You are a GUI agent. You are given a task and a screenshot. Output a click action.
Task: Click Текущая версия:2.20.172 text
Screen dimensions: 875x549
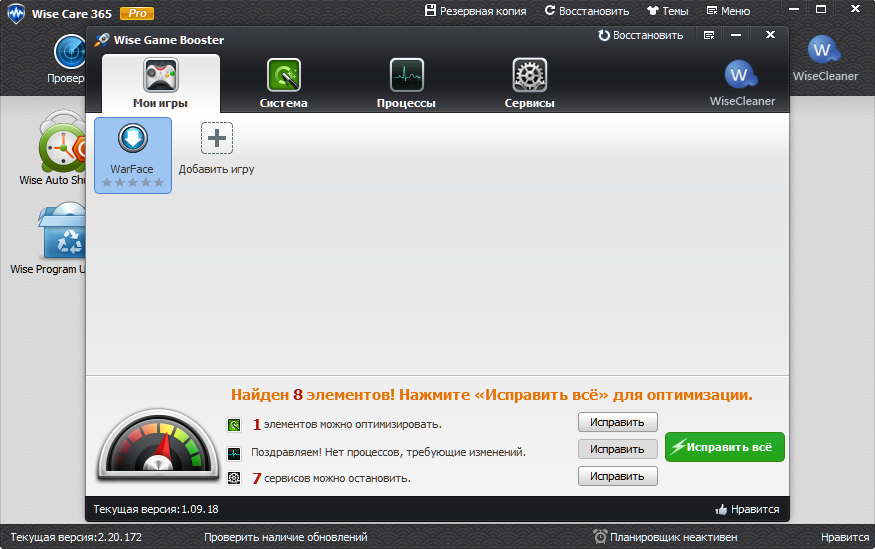tap(76, 537)
